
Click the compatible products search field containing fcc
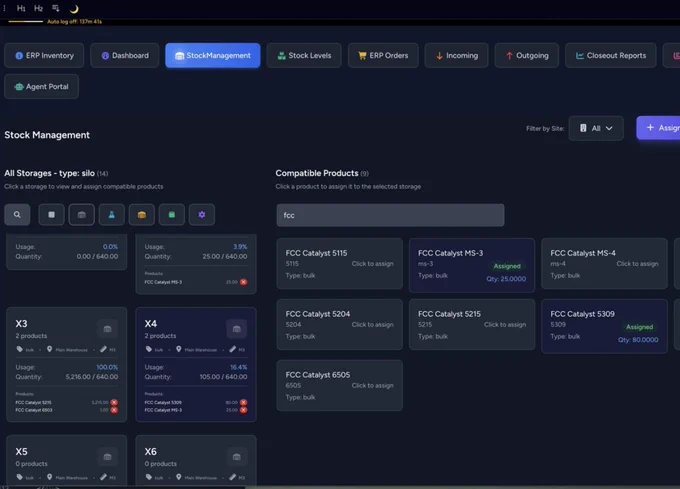390,215
